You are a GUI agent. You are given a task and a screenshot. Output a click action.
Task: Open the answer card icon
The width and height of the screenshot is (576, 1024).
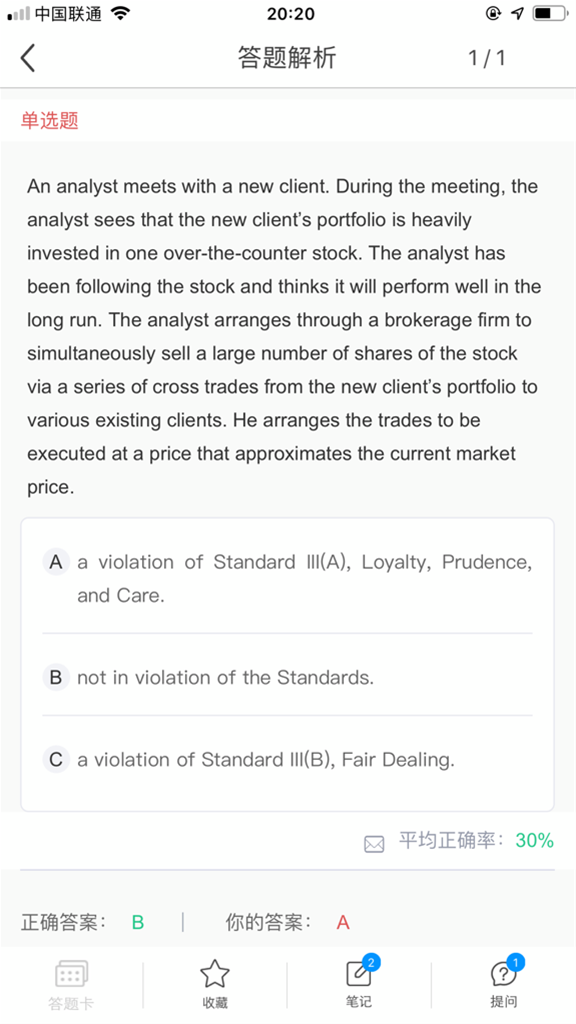pyautogui.click(x=71, y=974)
